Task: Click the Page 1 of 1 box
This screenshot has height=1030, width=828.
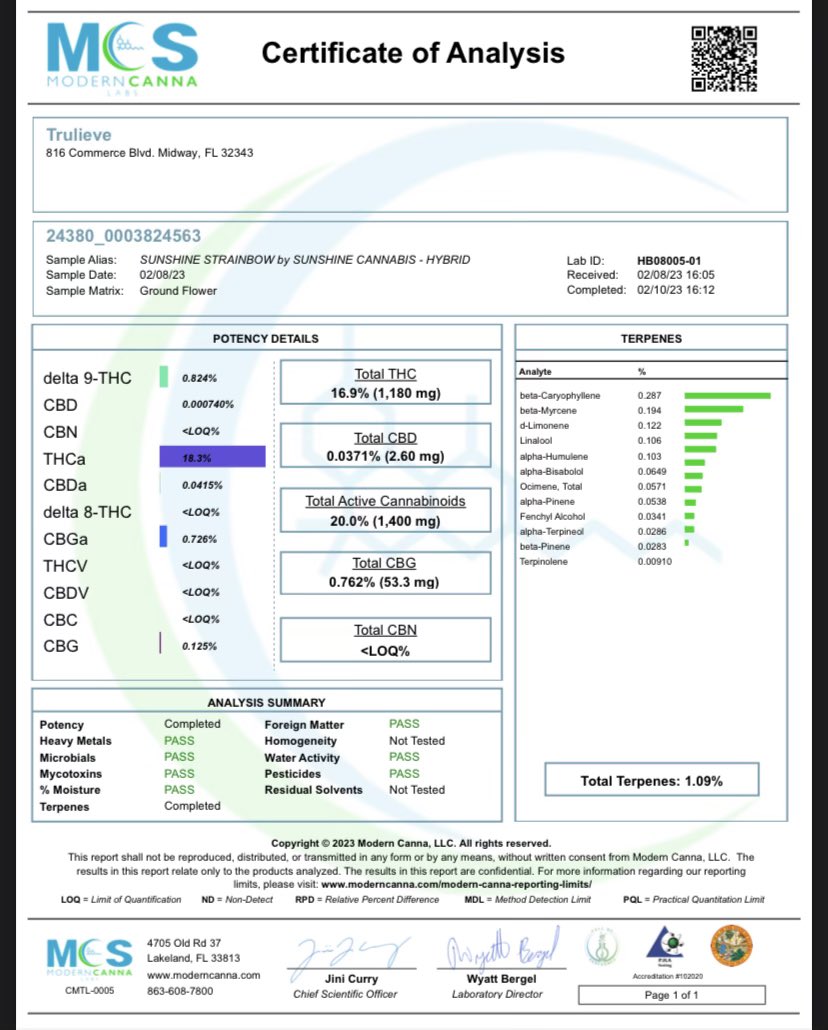Action: (672, 995)
